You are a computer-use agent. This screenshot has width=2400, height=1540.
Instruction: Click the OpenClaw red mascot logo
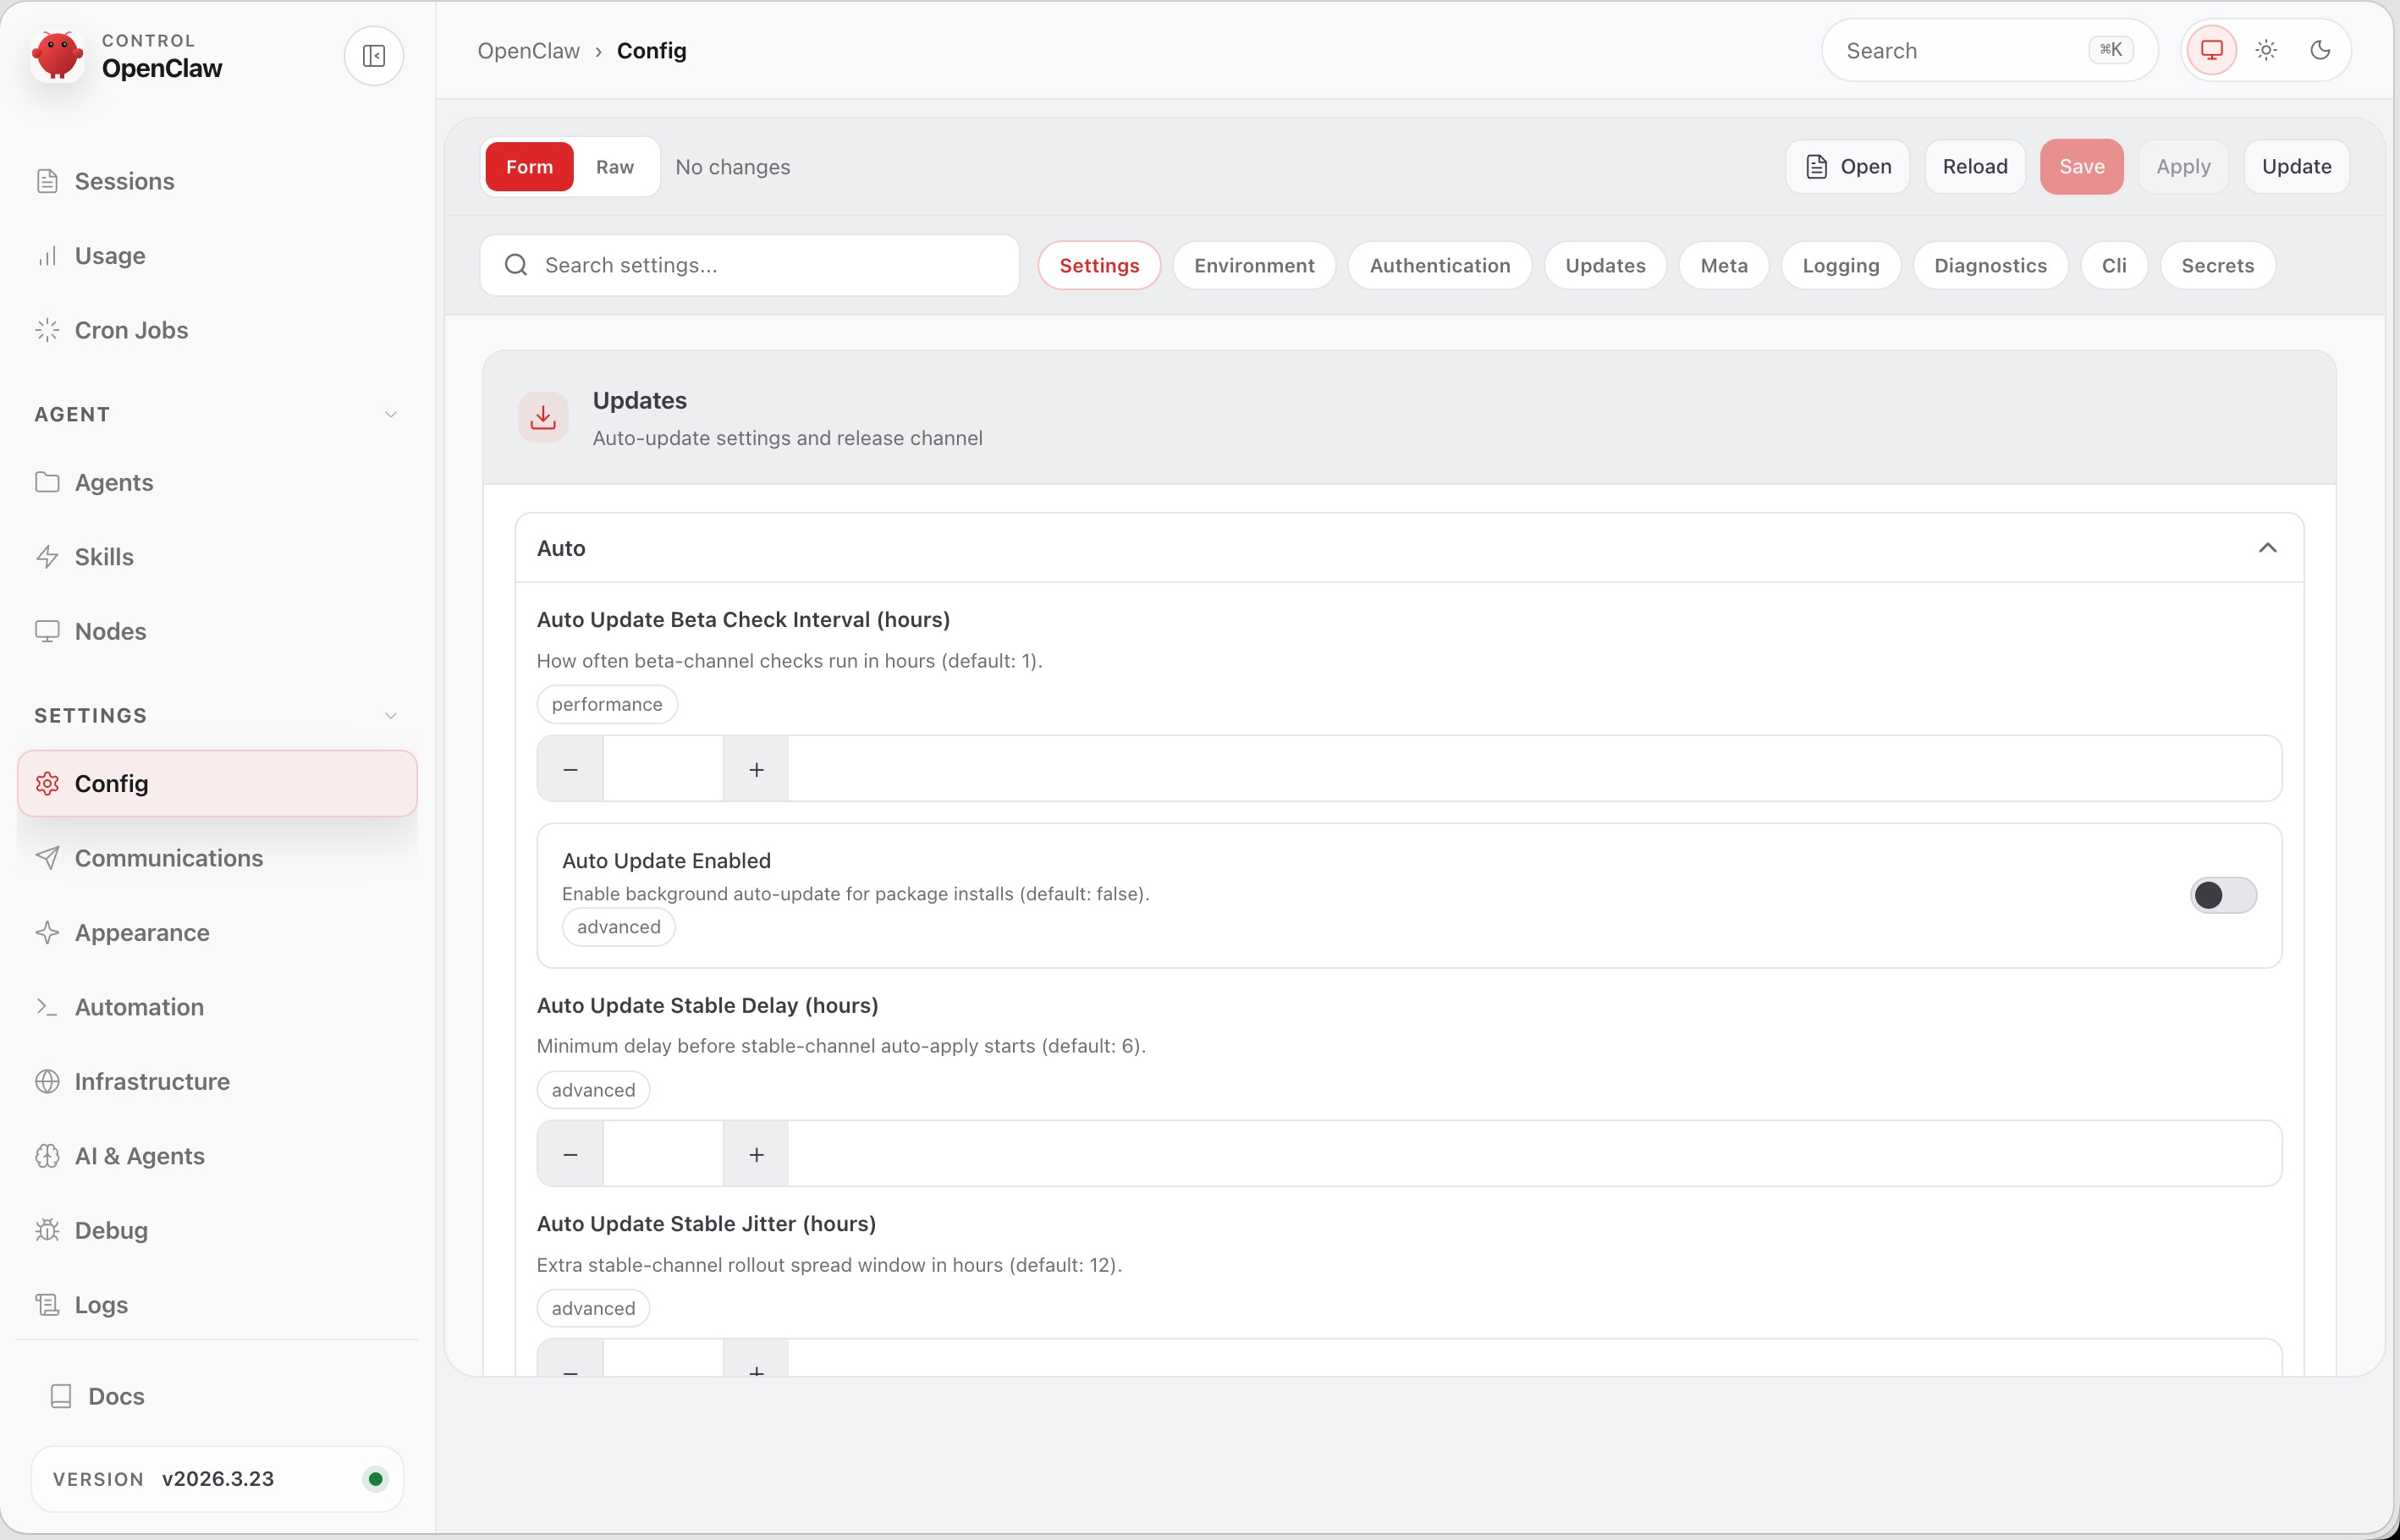(x=57, y=55)
